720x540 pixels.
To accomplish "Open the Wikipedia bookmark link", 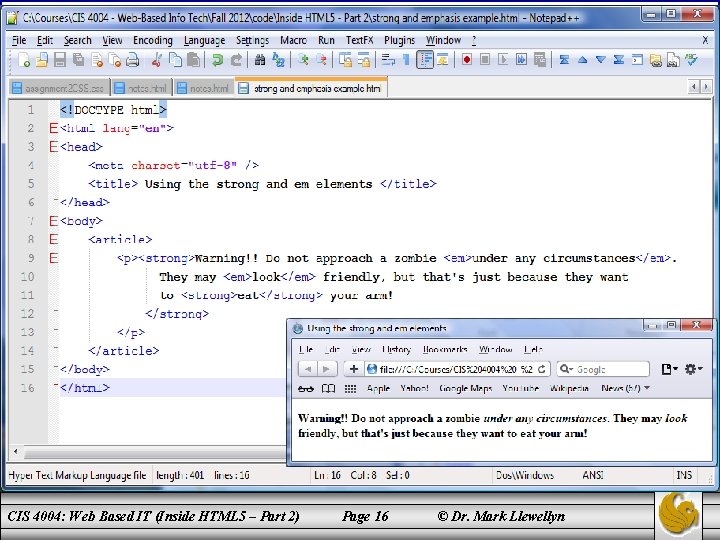I will click(x=569, y=388).
